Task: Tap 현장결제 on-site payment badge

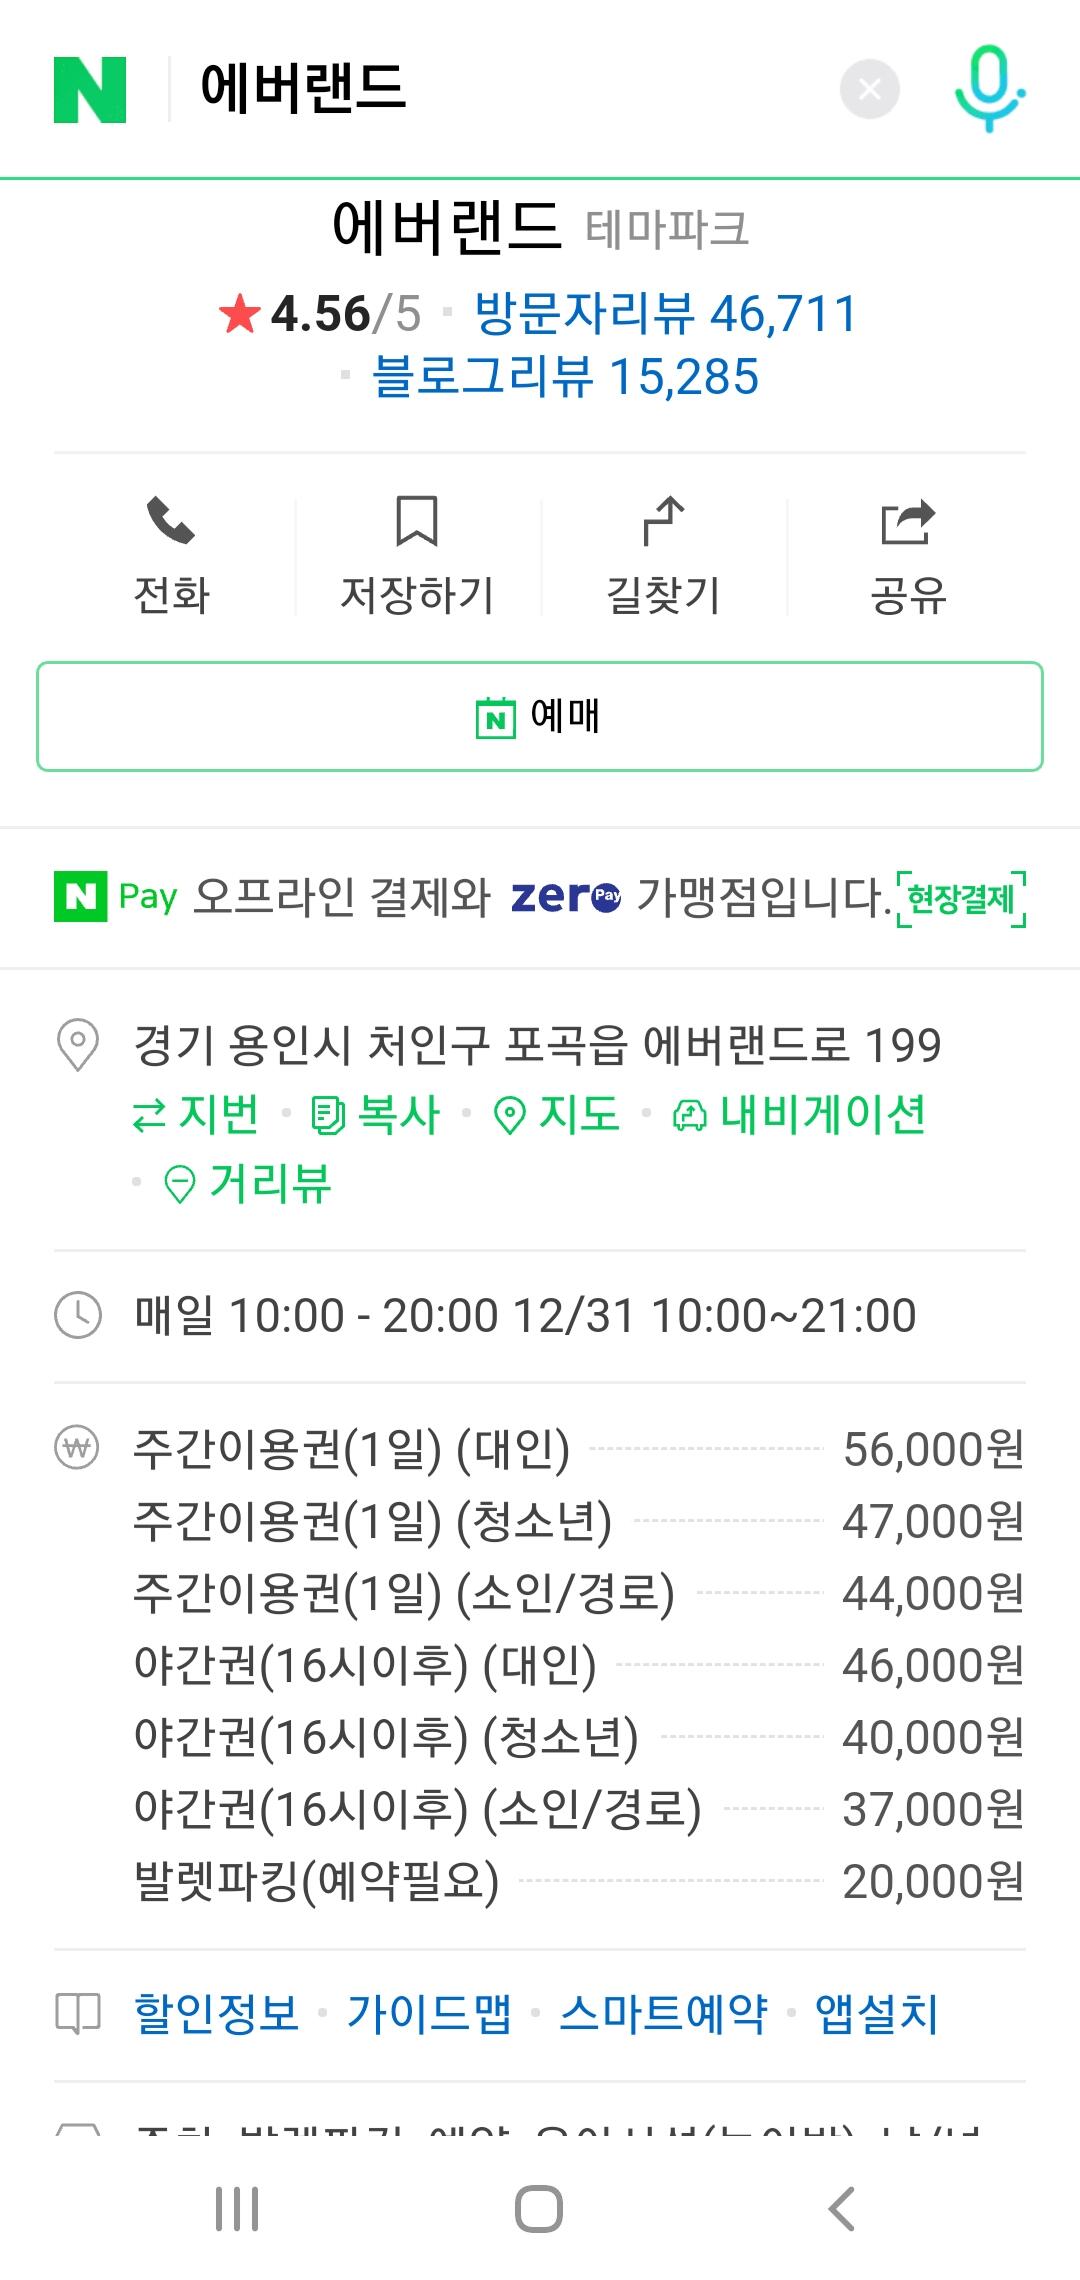Action: tap(961, 899)
